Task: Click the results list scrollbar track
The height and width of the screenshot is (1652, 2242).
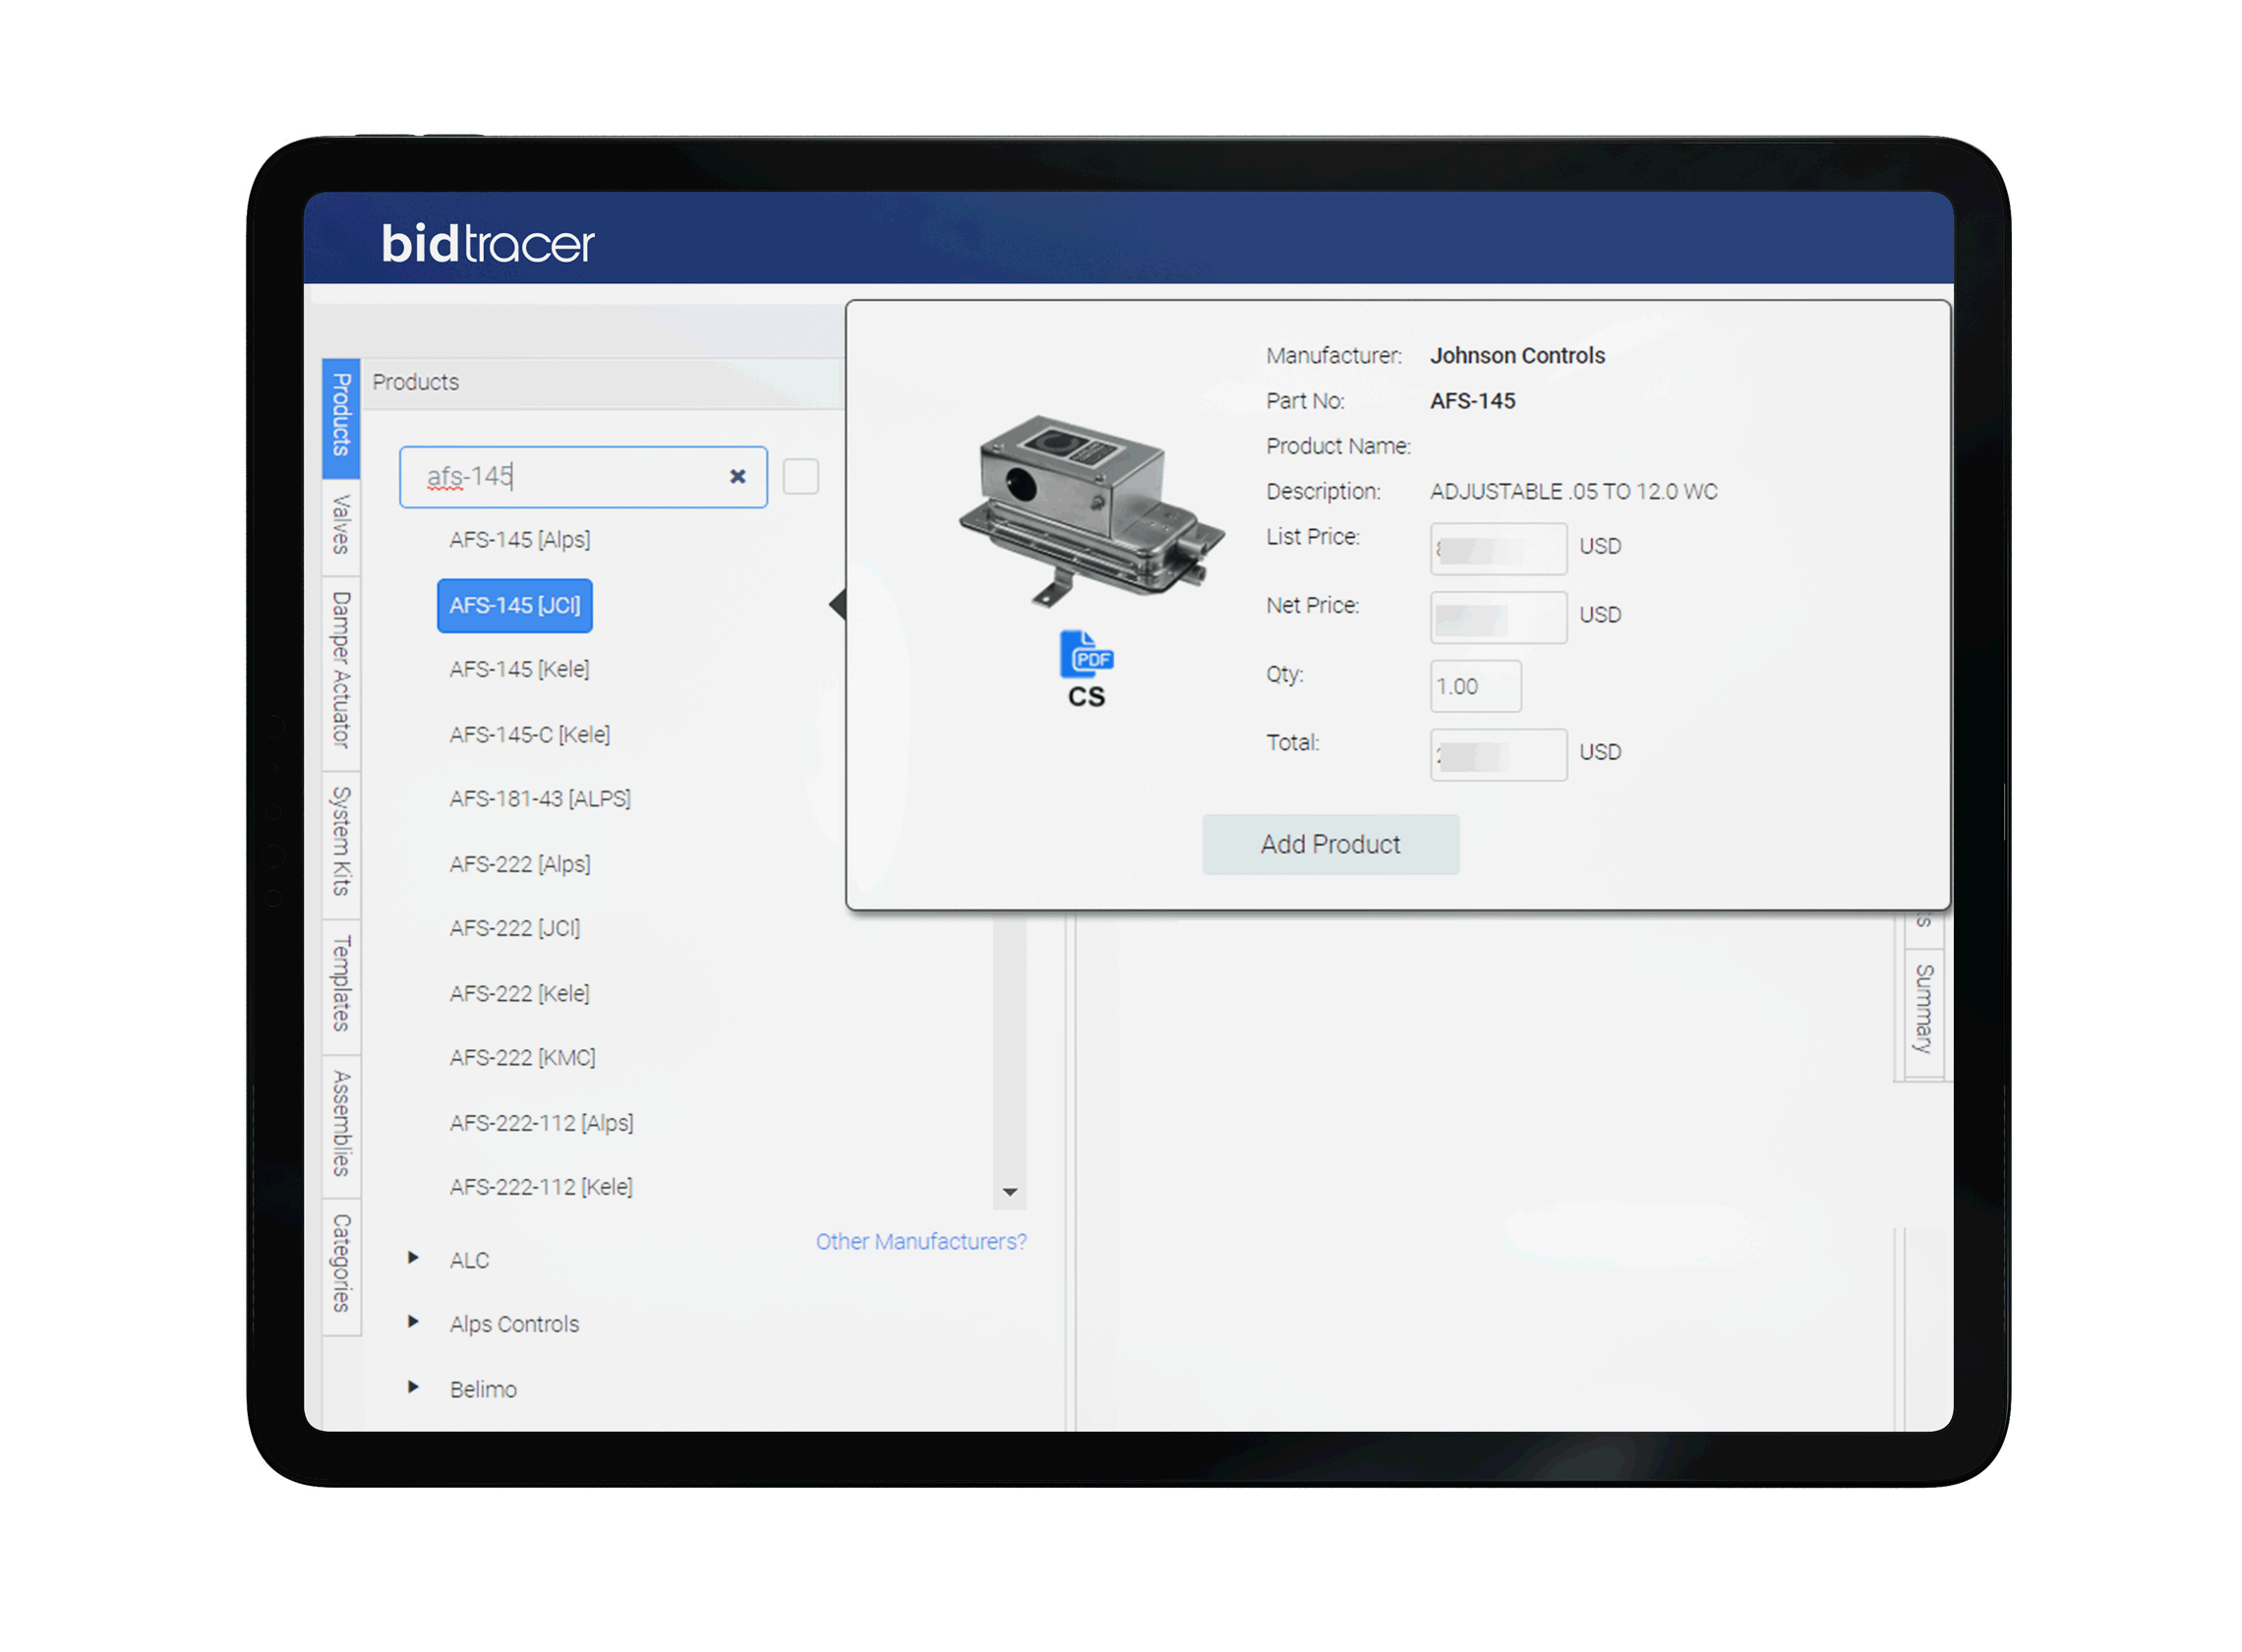Action: pos(1009,1050)
